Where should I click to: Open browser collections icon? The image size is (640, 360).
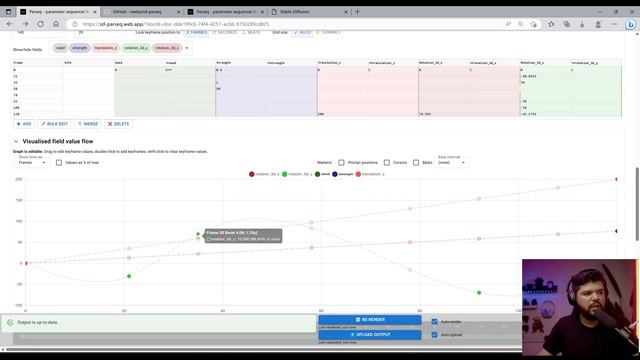point(567,24)
